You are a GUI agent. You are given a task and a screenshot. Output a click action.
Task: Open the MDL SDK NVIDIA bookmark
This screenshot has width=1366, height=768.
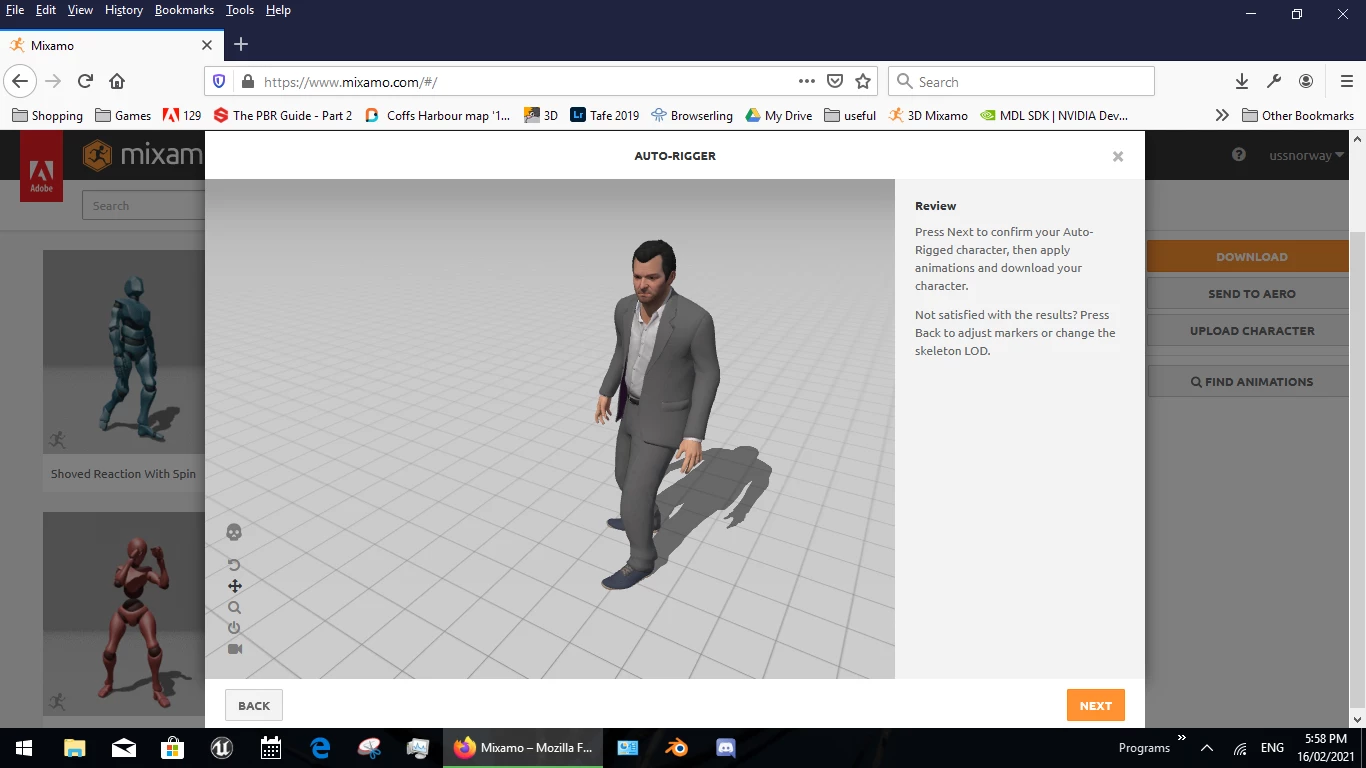[x=1054, y=116]
